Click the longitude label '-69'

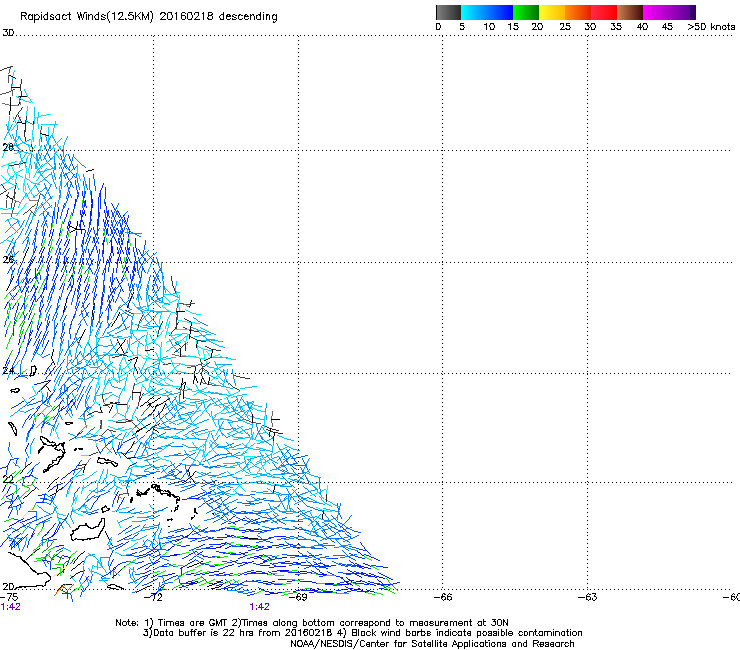pyautogui.click(x=300, y=597)
